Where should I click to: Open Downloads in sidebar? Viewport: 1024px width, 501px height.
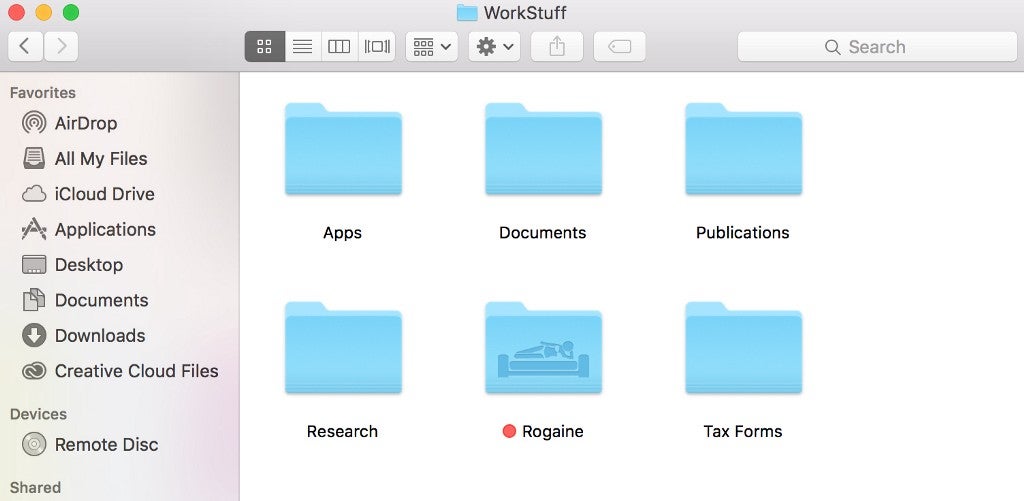(x=120, y=335)
